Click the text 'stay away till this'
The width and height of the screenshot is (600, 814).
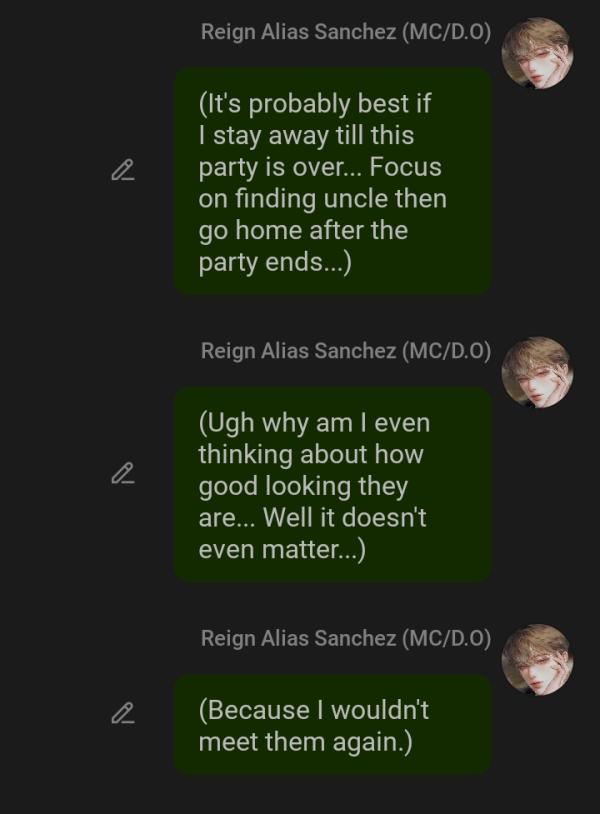pyautogui.click(x=313, y=134)
